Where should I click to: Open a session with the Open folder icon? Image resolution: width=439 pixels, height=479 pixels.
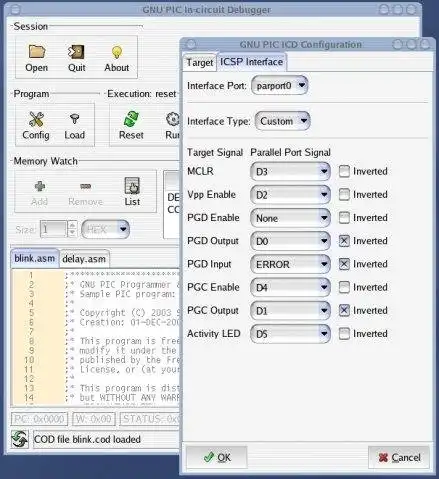point(37,52)
